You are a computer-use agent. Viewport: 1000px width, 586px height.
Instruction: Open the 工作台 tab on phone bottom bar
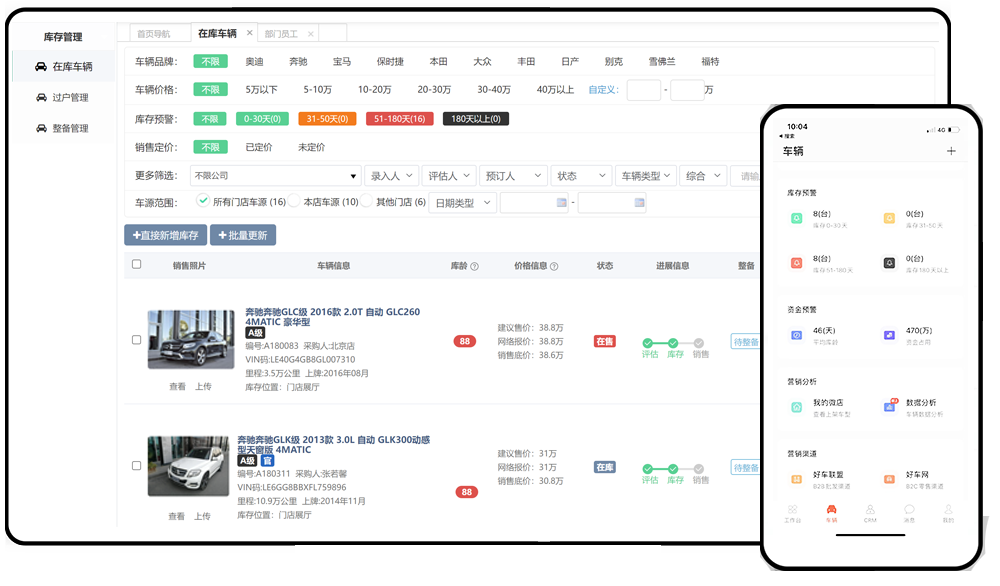(x=792, y=513)
